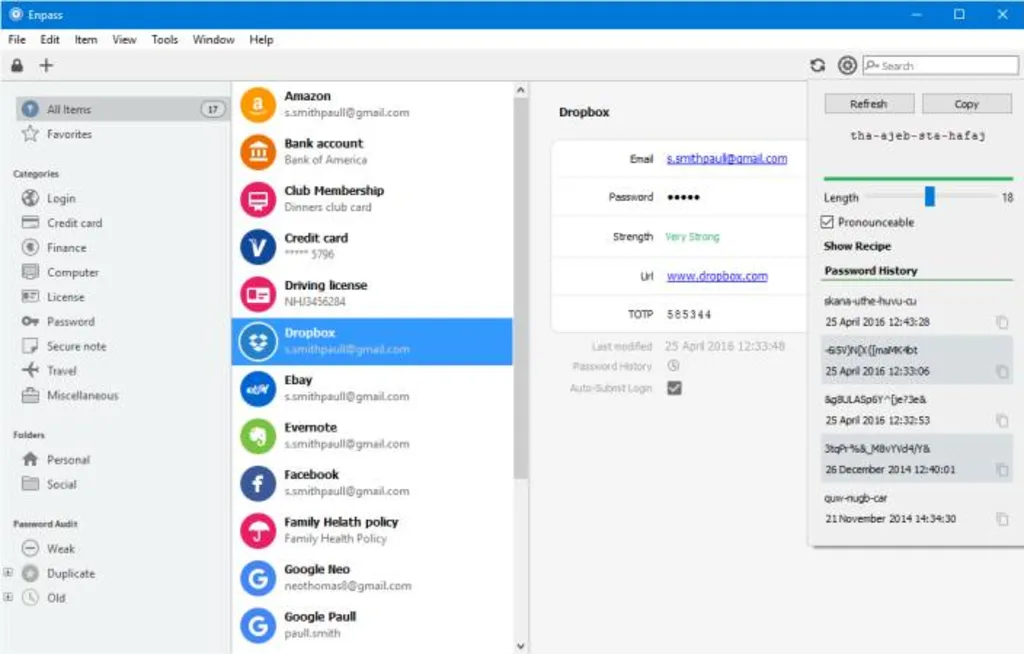Uncheck the Auto-Submit Login option
Viewport: 1024px width, 654px height.
coord(674,388)
